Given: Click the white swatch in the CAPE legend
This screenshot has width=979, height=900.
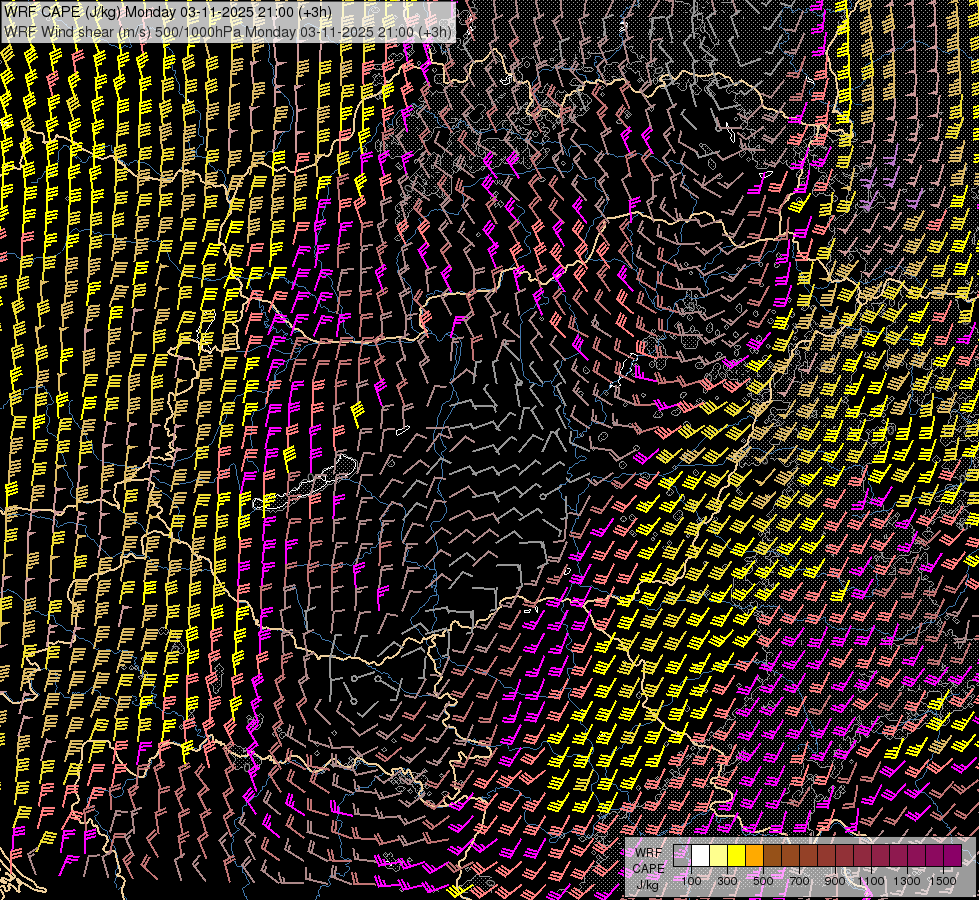Looking at the screenshot, I should click(x=700, y=855).
